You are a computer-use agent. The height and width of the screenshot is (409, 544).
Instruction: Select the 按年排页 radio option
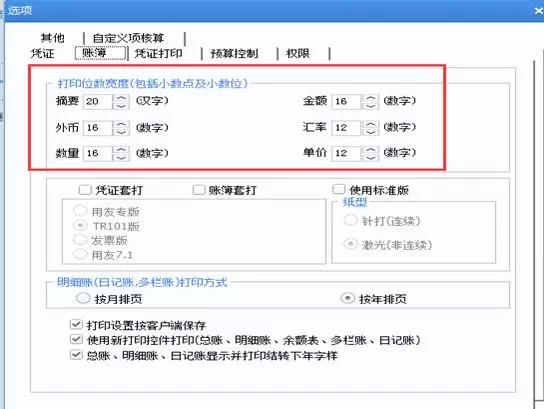[x=348, y=298]
